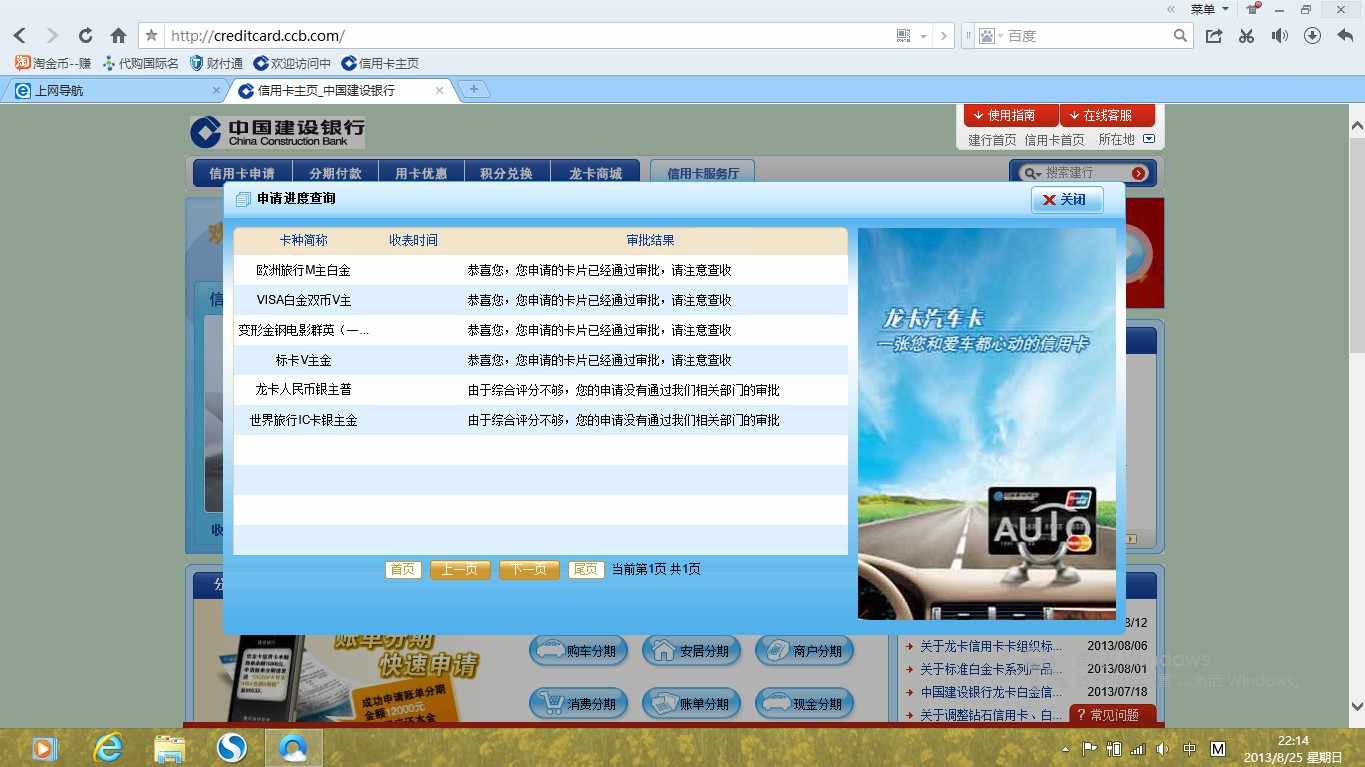Click the page refresh icon
Image resolution: width=1365 pixels, height=767 pixels.
coord(85,35)
